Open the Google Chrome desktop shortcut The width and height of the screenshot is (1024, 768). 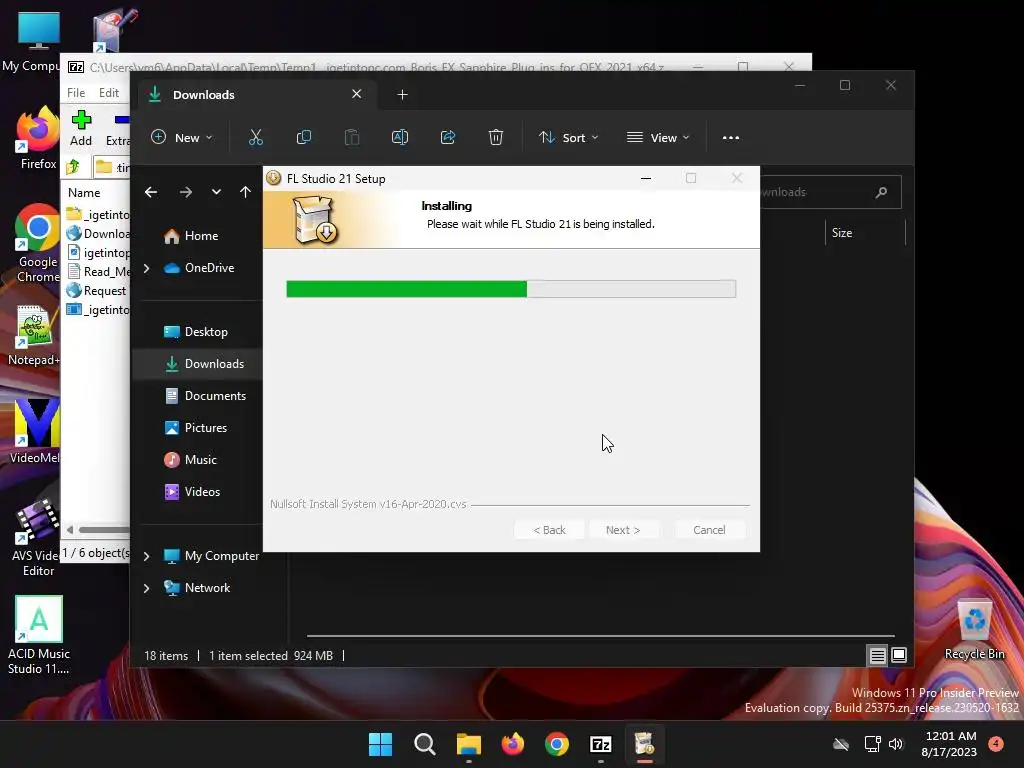pos(38,243)
